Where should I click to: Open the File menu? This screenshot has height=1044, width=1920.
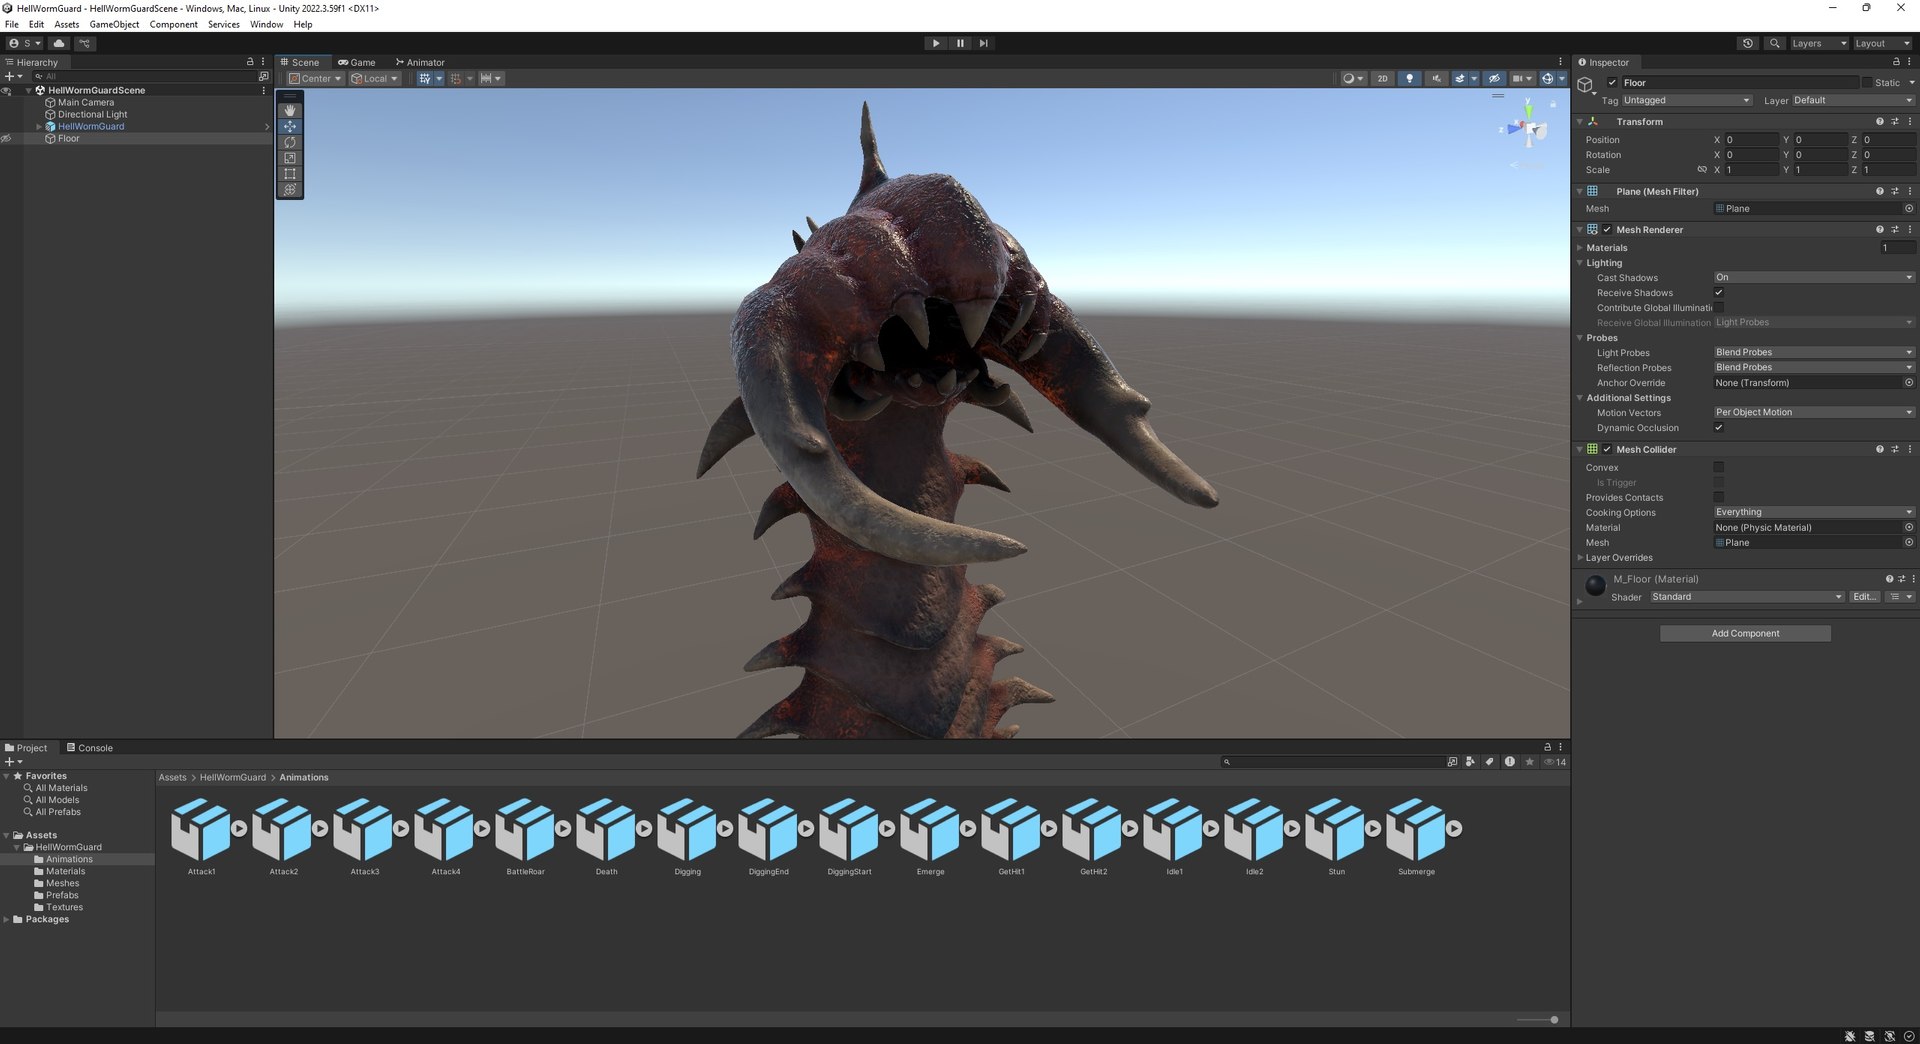(12, 24)
